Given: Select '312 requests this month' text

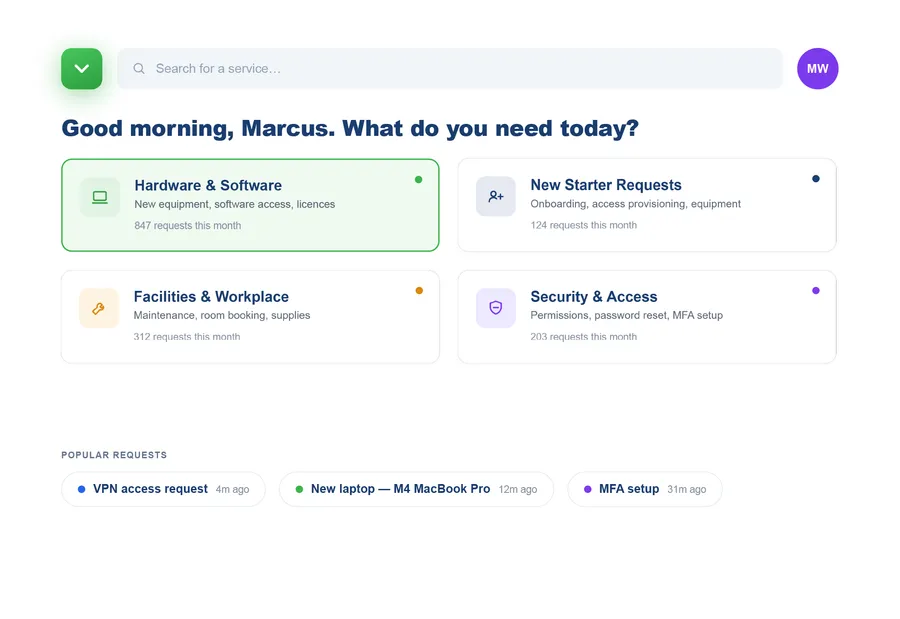Looking at the screenshot, I should pos(187,336).
